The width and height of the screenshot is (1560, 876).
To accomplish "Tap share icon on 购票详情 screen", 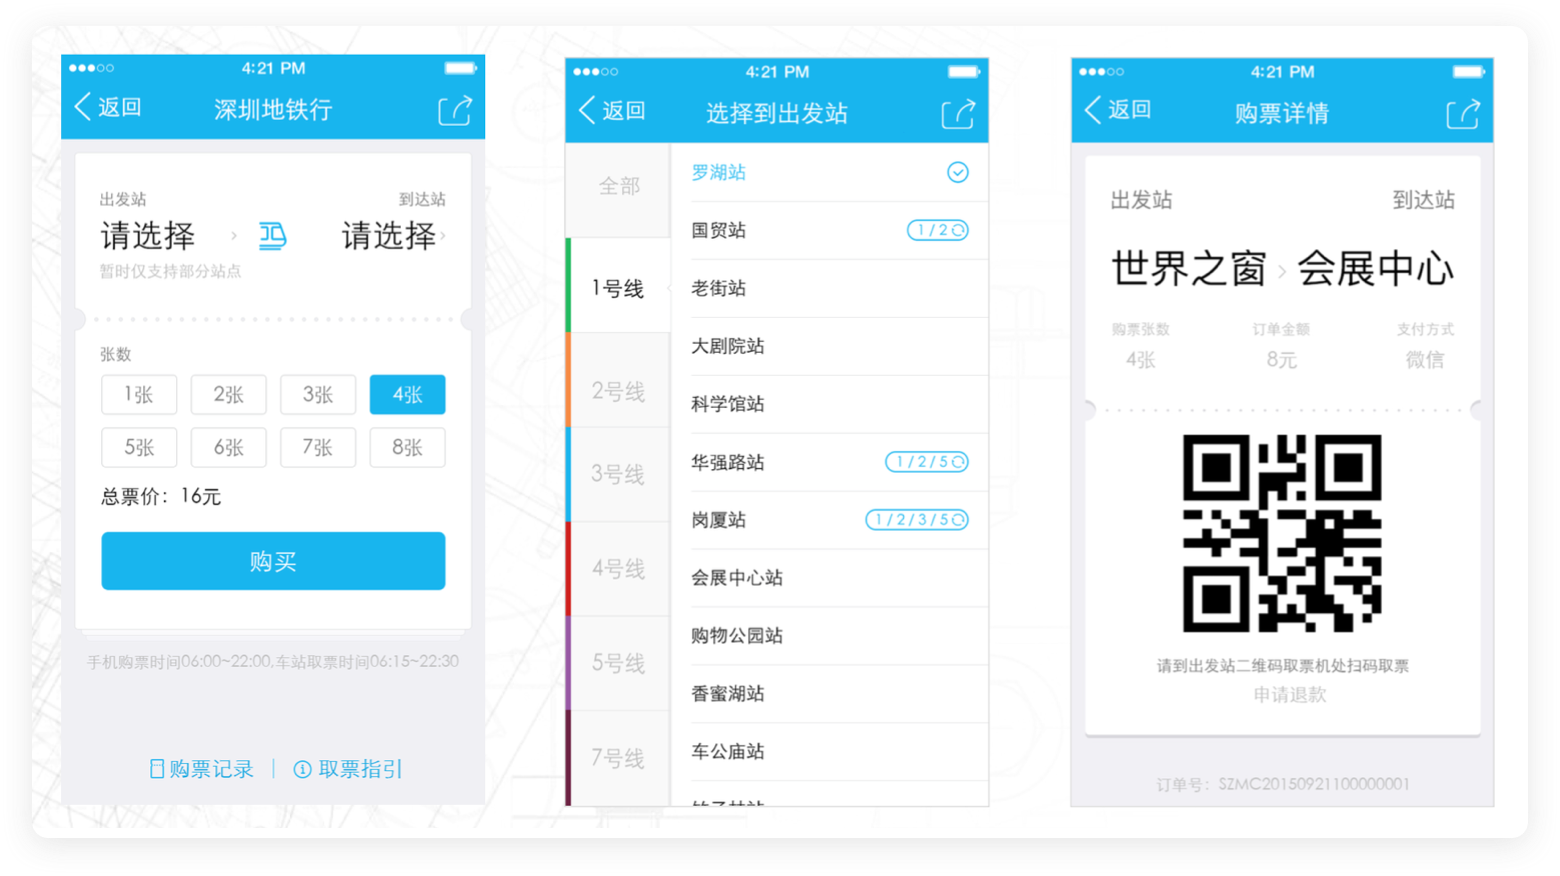I will coord(1463,113).
